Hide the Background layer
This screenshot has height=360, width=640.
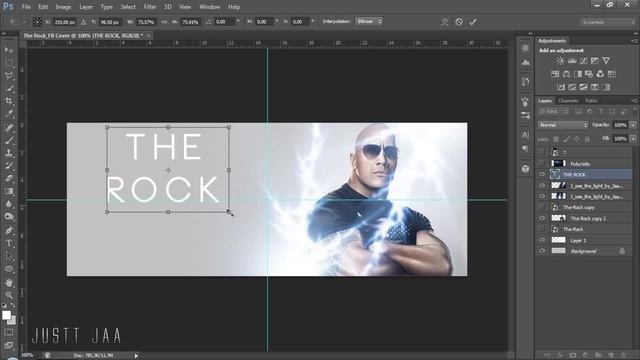(x=542, y=251)
